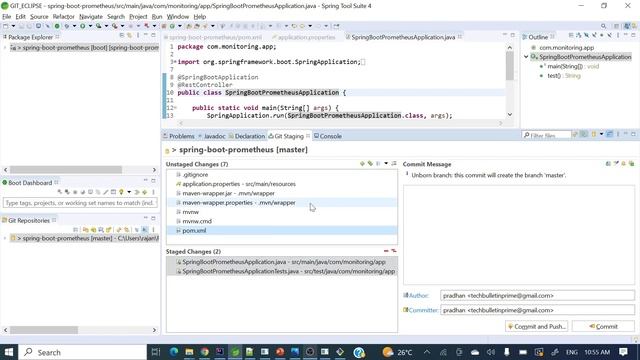Open File menu
The height and width of the screenshot is (360, 640).
point(7,17)
